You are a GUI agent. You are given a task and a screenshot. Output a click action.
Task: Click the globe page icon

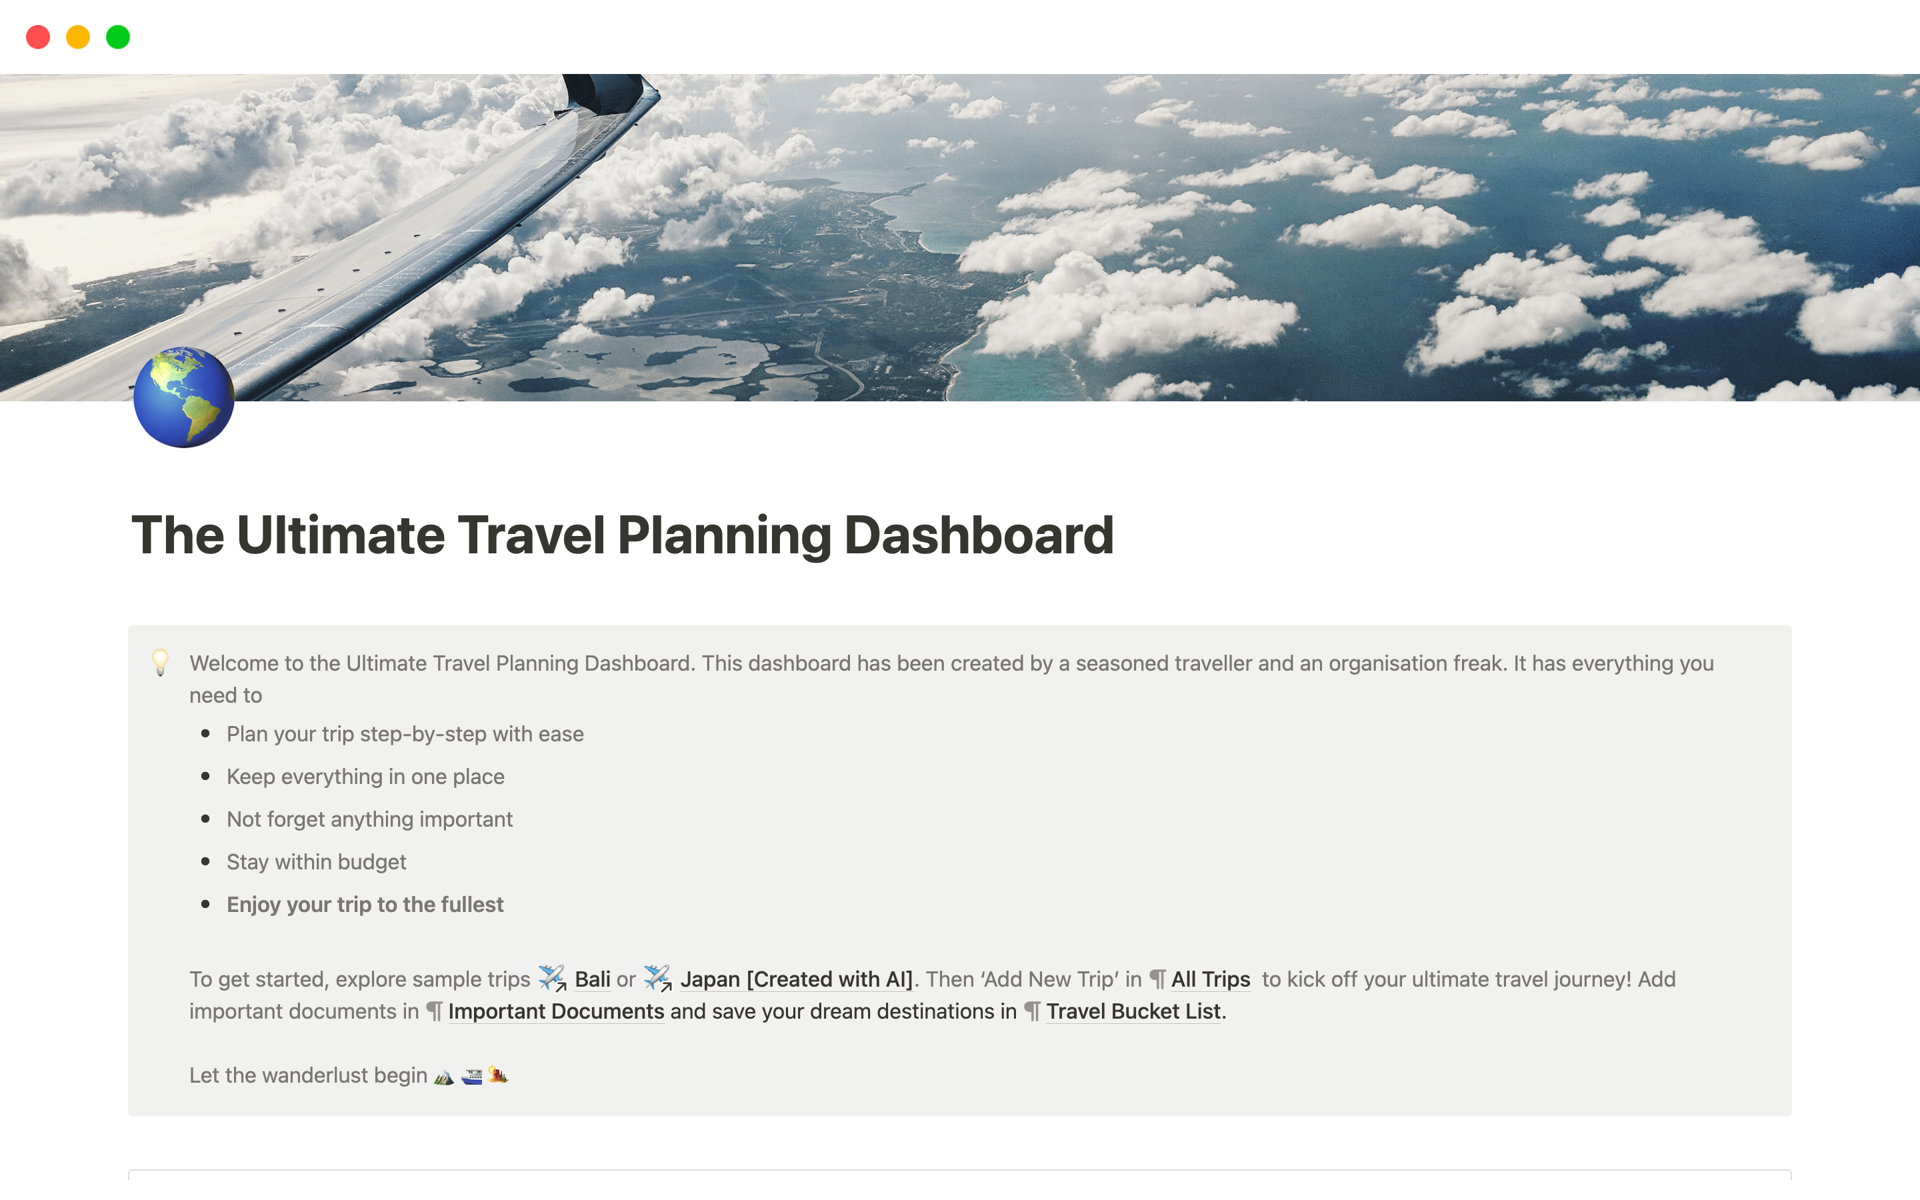tap(184, 397)
